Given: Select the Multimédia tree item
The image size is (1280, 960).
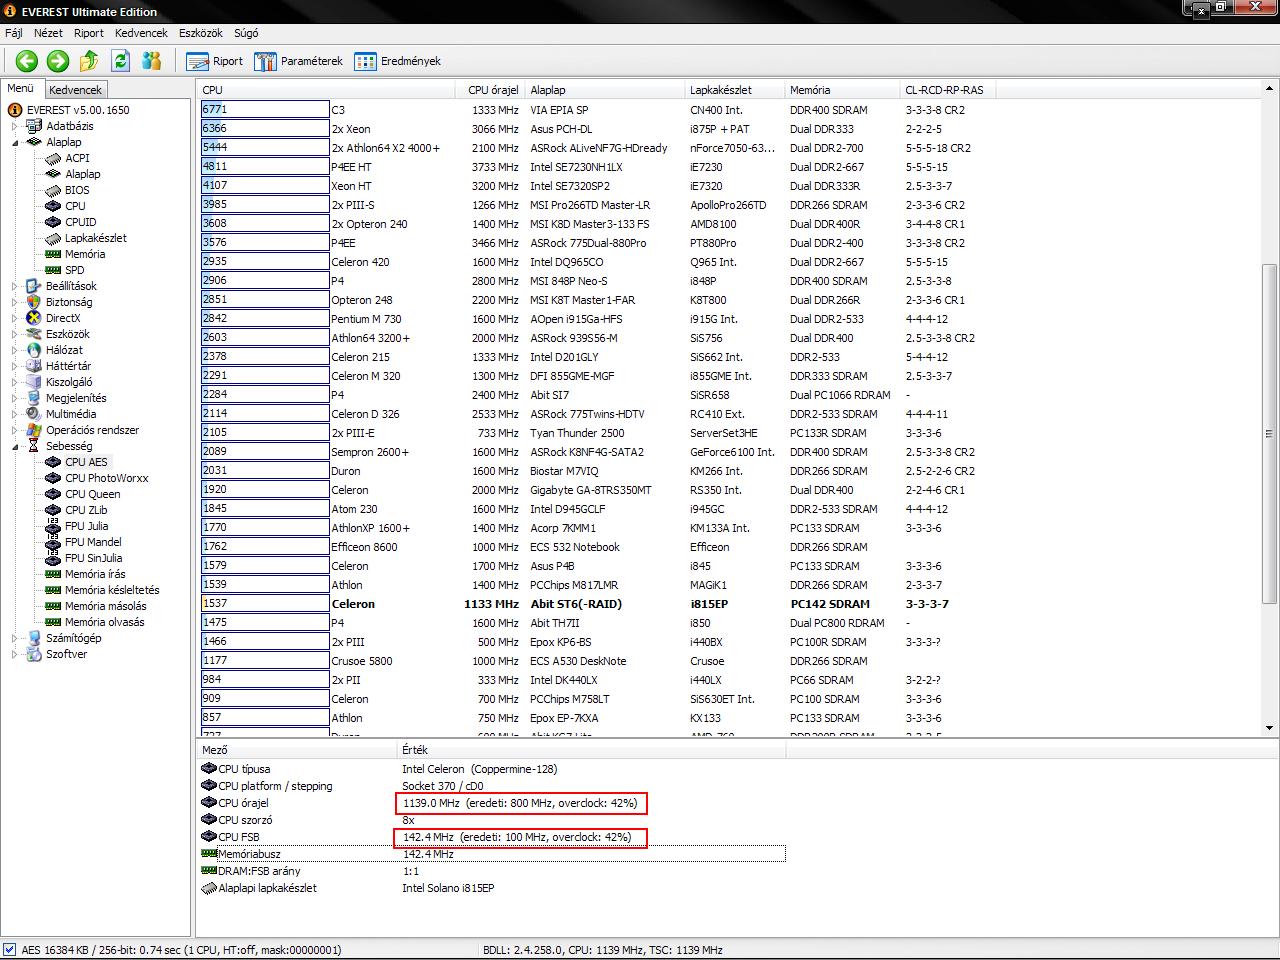Looking at the screenshot, I should pos(61,414).
